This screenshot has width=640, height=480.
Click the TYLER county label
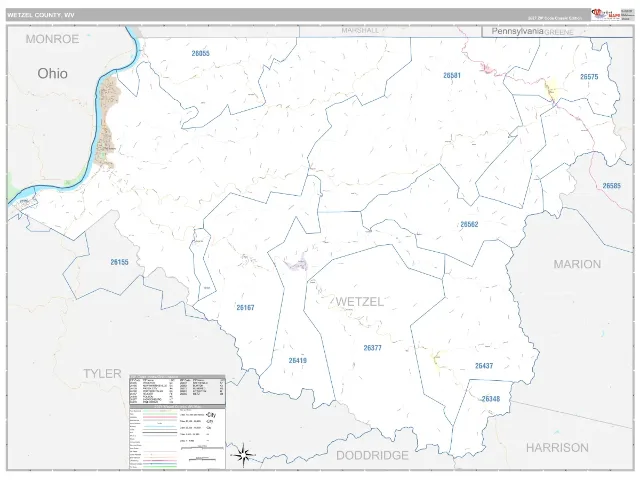(x=102, y=373)
